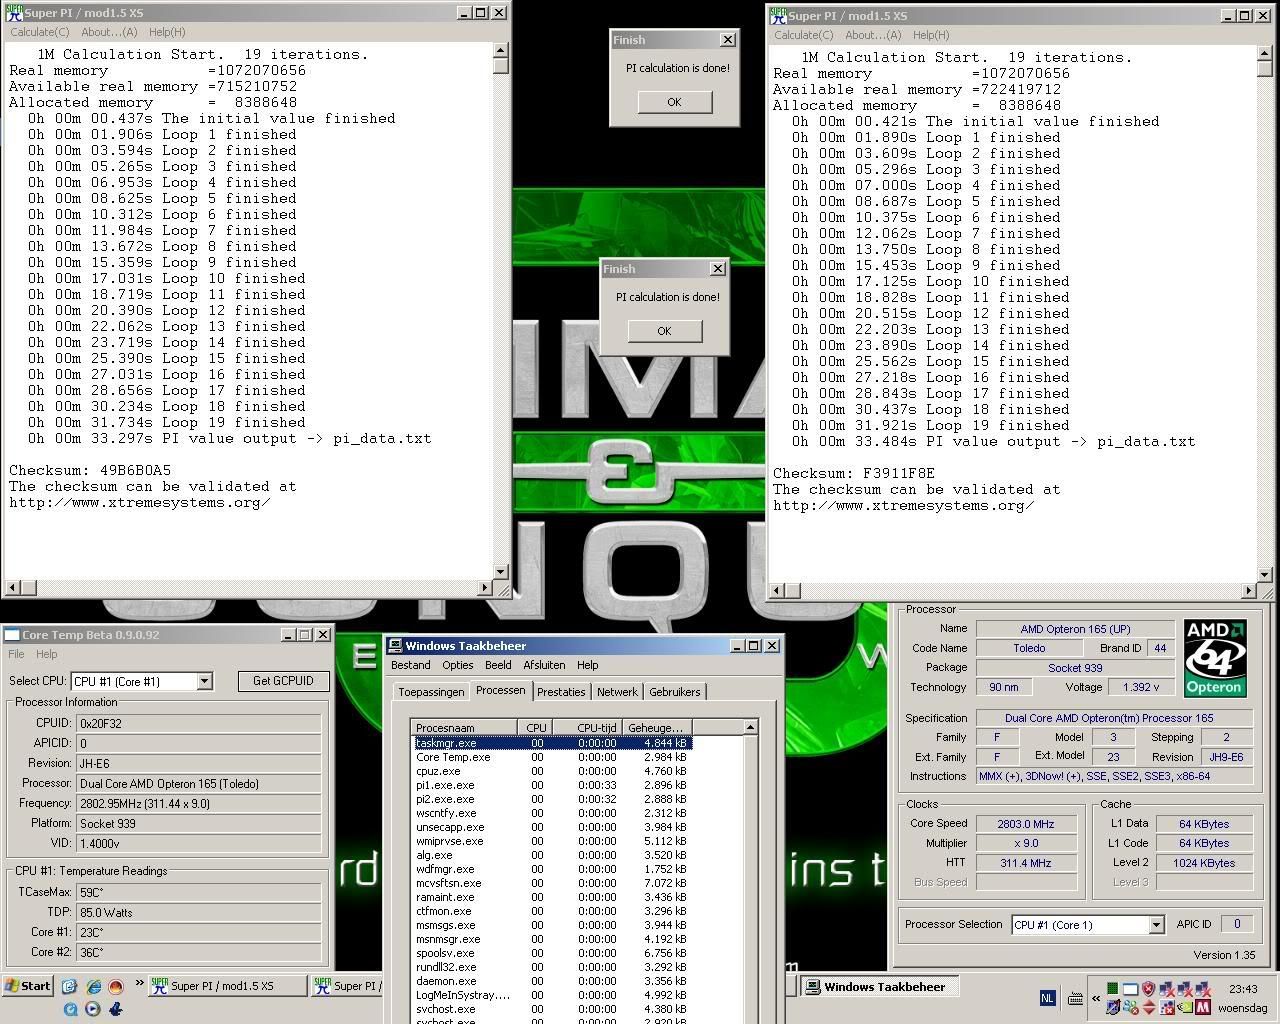Collapse the system tray with the chevron
Viewport: 1280px width, 1024px height.
pyautogui.click(x=1096, y=998)
